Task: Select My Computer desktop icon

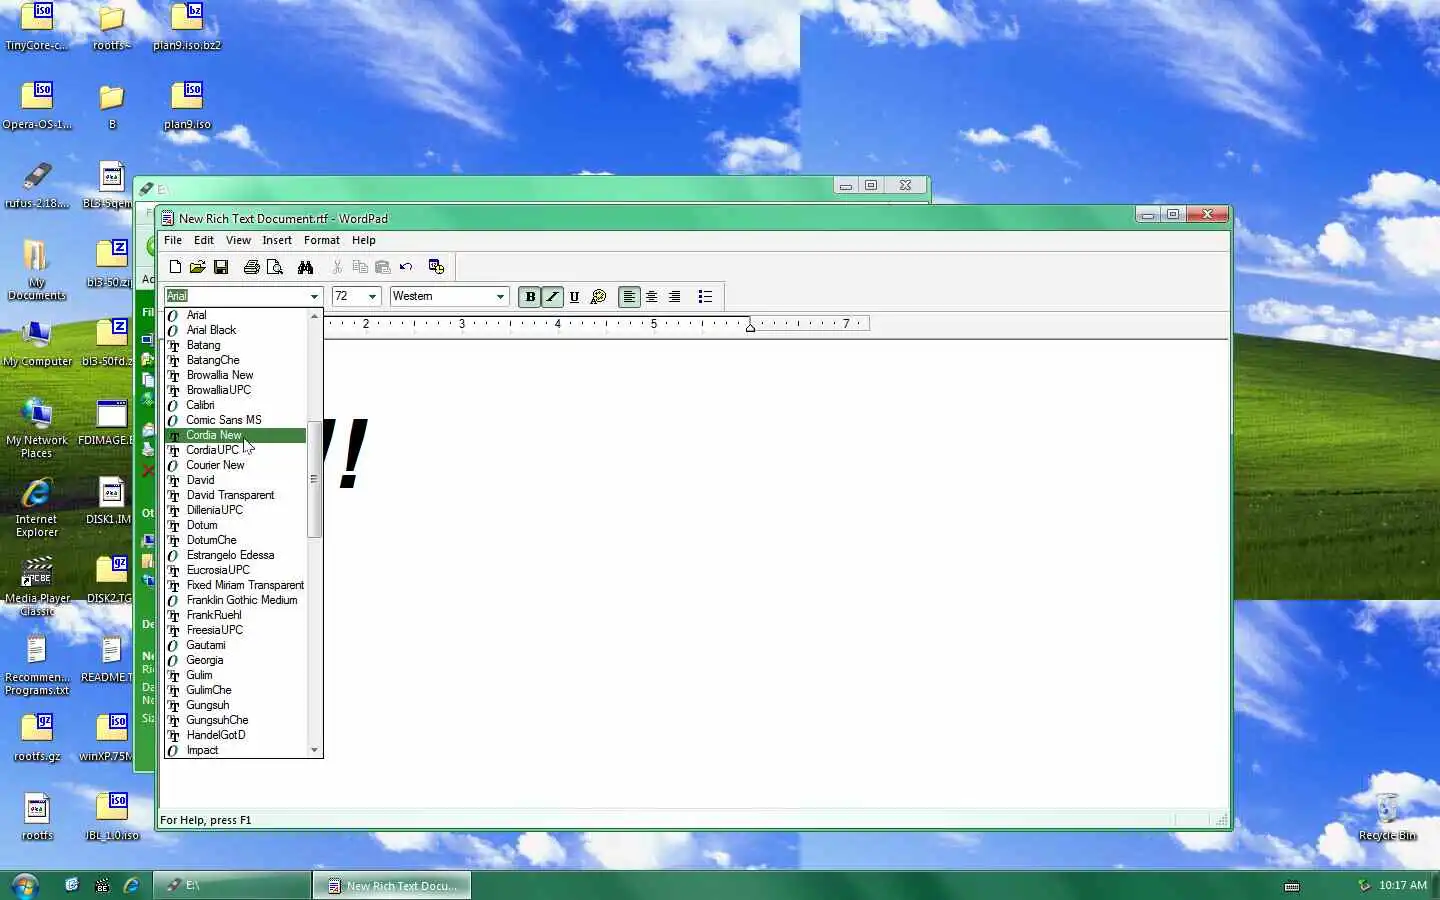Action: click(37, 344)
